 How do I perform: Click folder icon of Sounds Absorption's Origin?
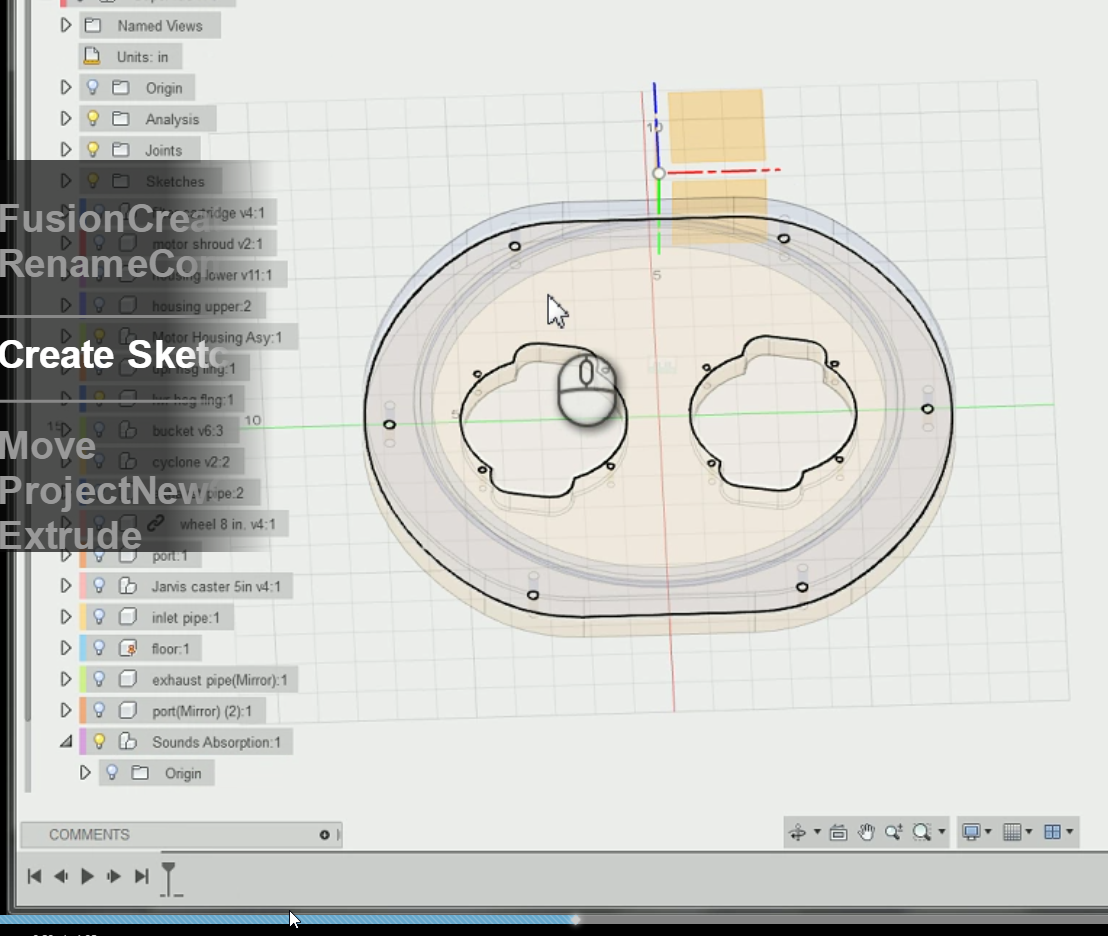(140, 773)
